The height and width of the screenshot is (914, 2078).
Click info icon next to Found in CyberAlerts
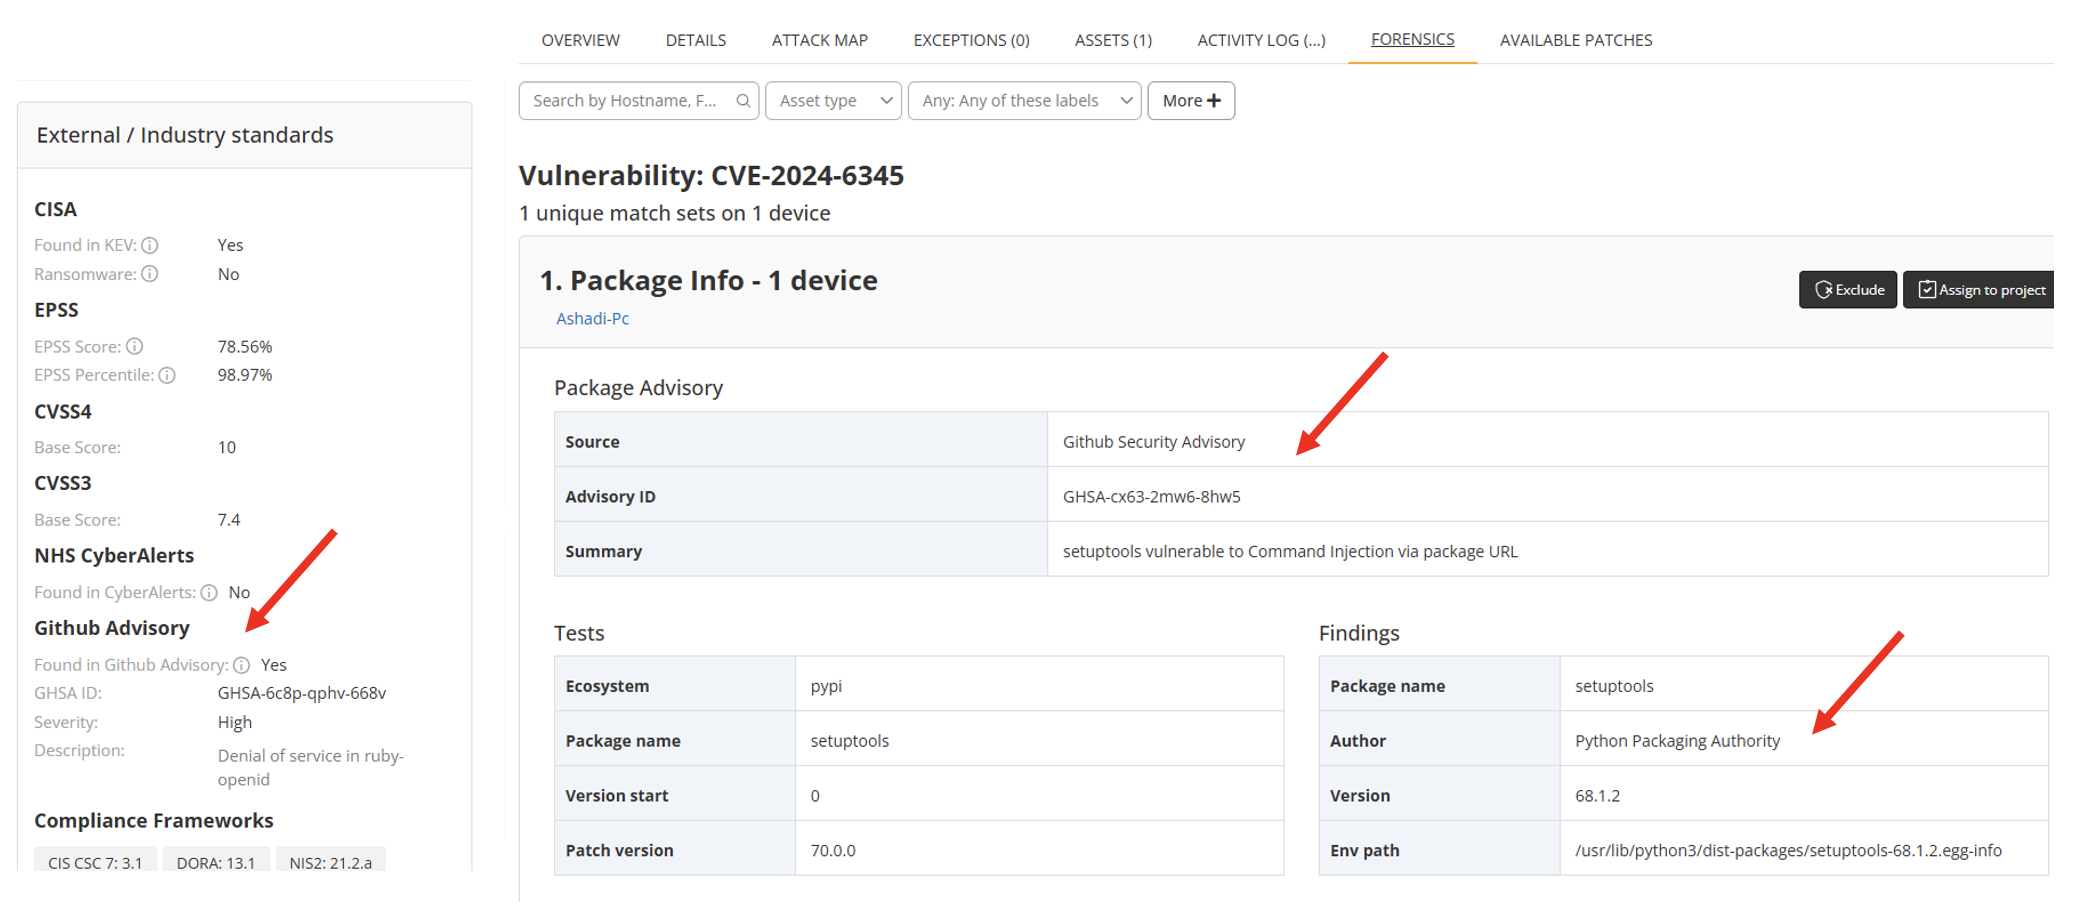[209, 593]
